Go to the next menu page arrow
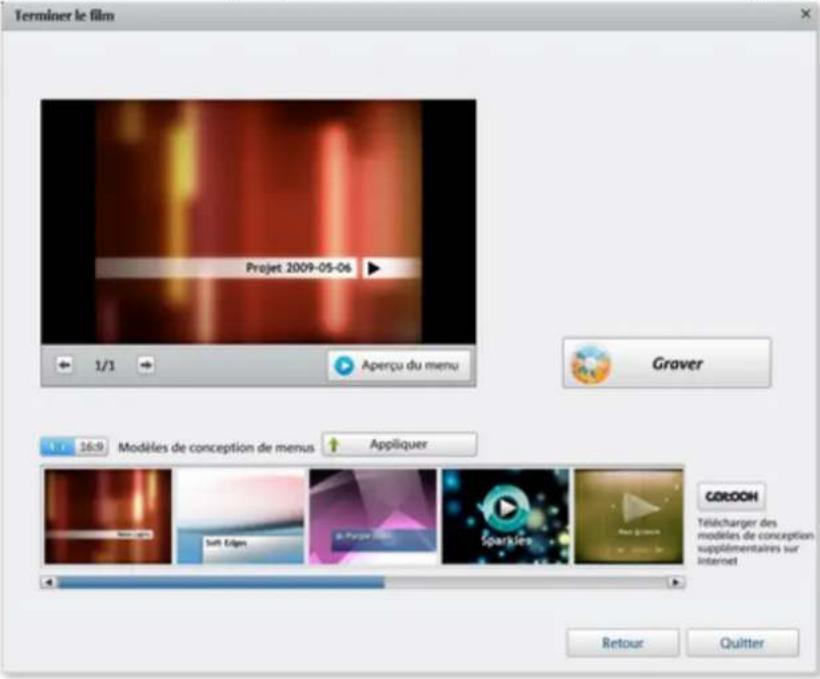This screenshot has width=820, height=679. [x=146, y=365]
